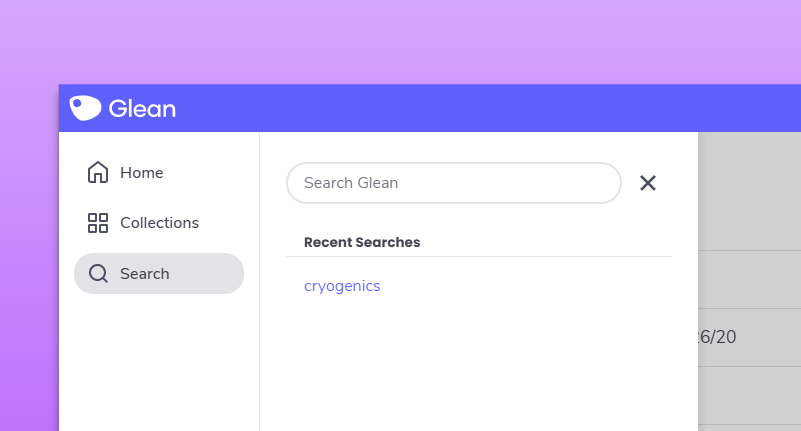Click the purple desktop background above Glean
Image resolution: width=801 pixels, height=431 pixels.
point(400,40)
